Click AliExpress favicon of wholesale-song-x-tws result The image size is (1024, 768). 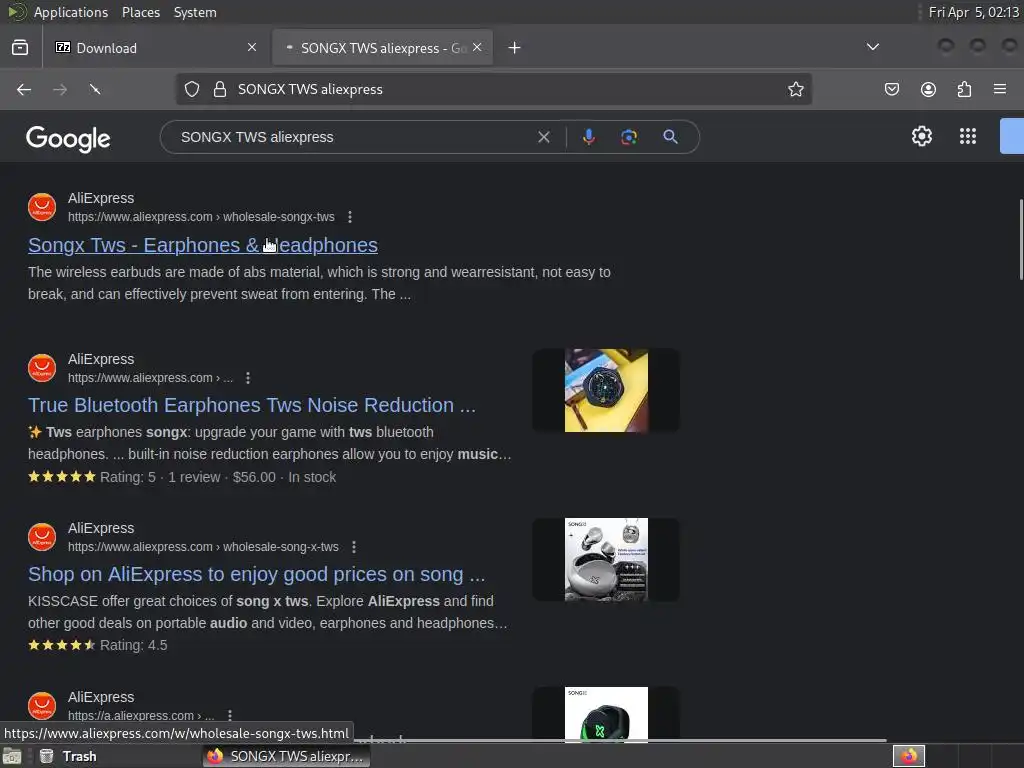[42, 537]
